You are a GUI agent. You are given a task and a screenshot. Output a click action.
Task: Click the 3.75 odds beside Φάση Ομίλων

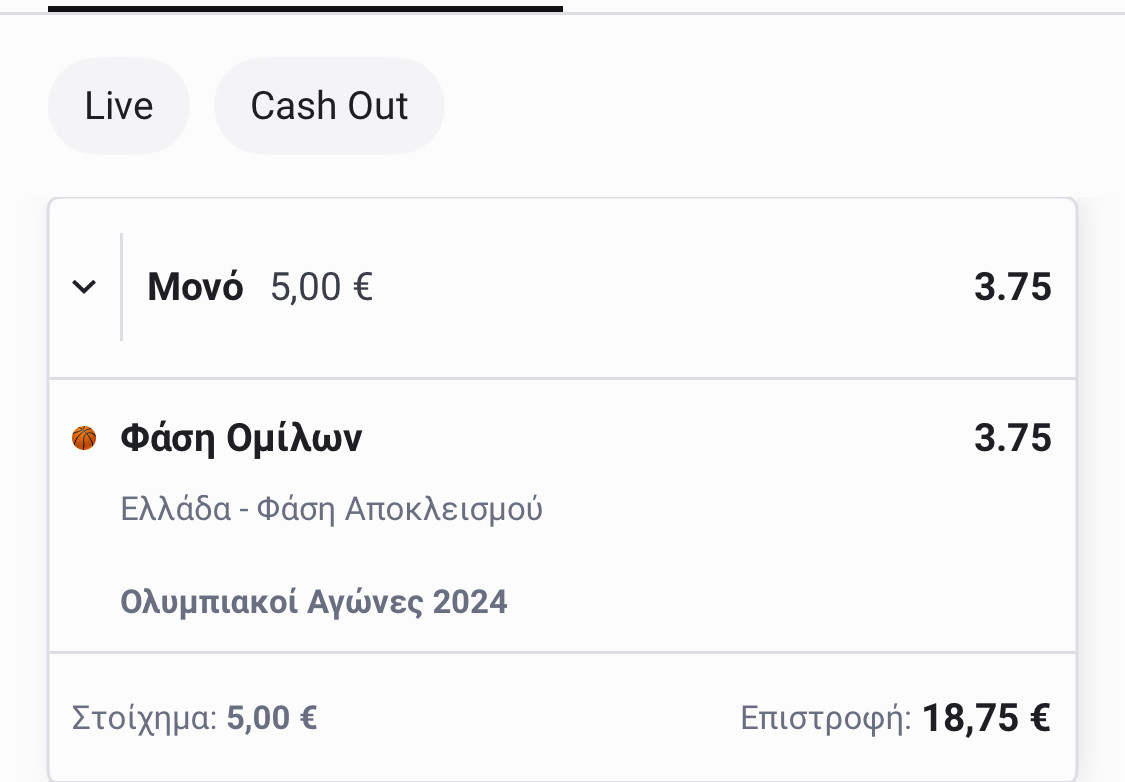click(1012, 438)
